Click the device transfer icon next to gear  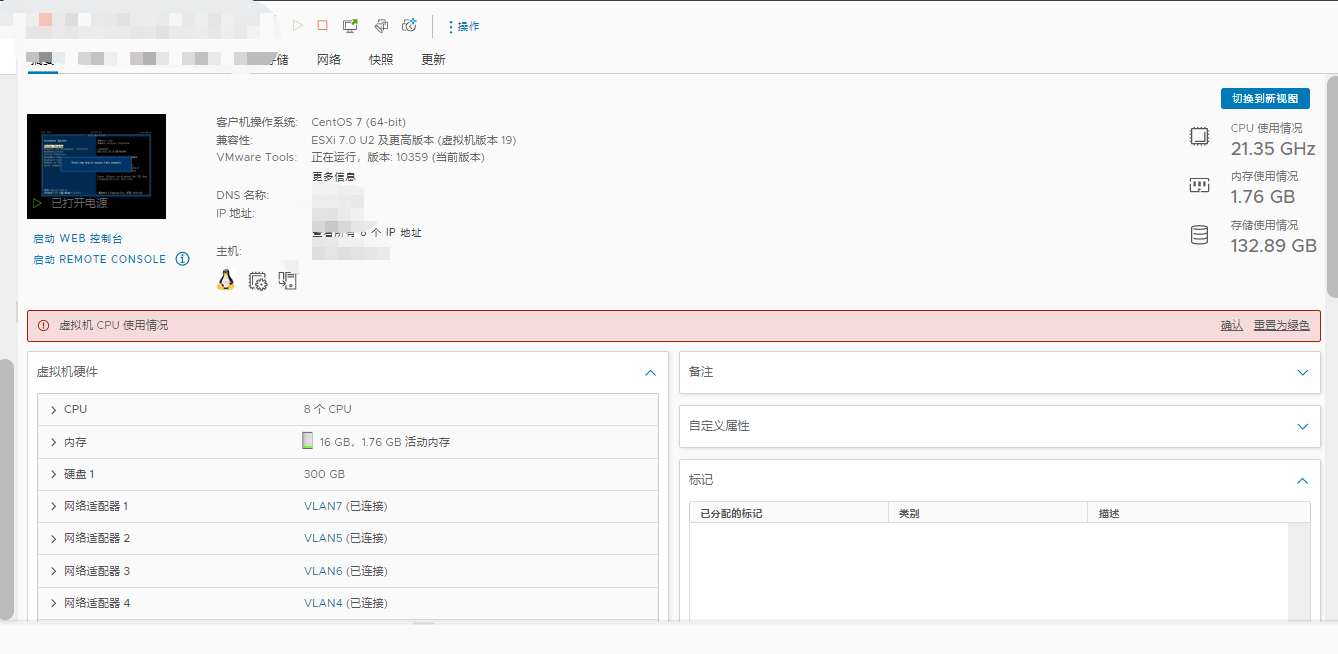(288, 281)
